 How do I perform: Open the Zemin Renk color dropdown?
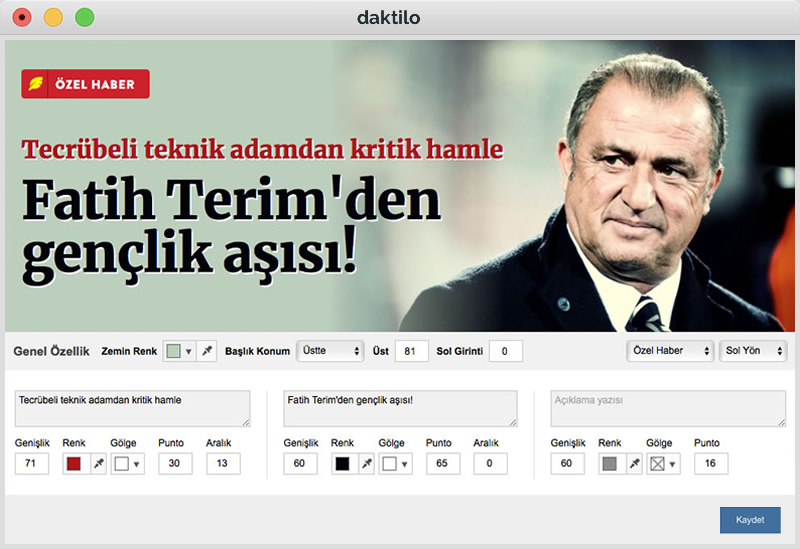click(x=180, y=351)
